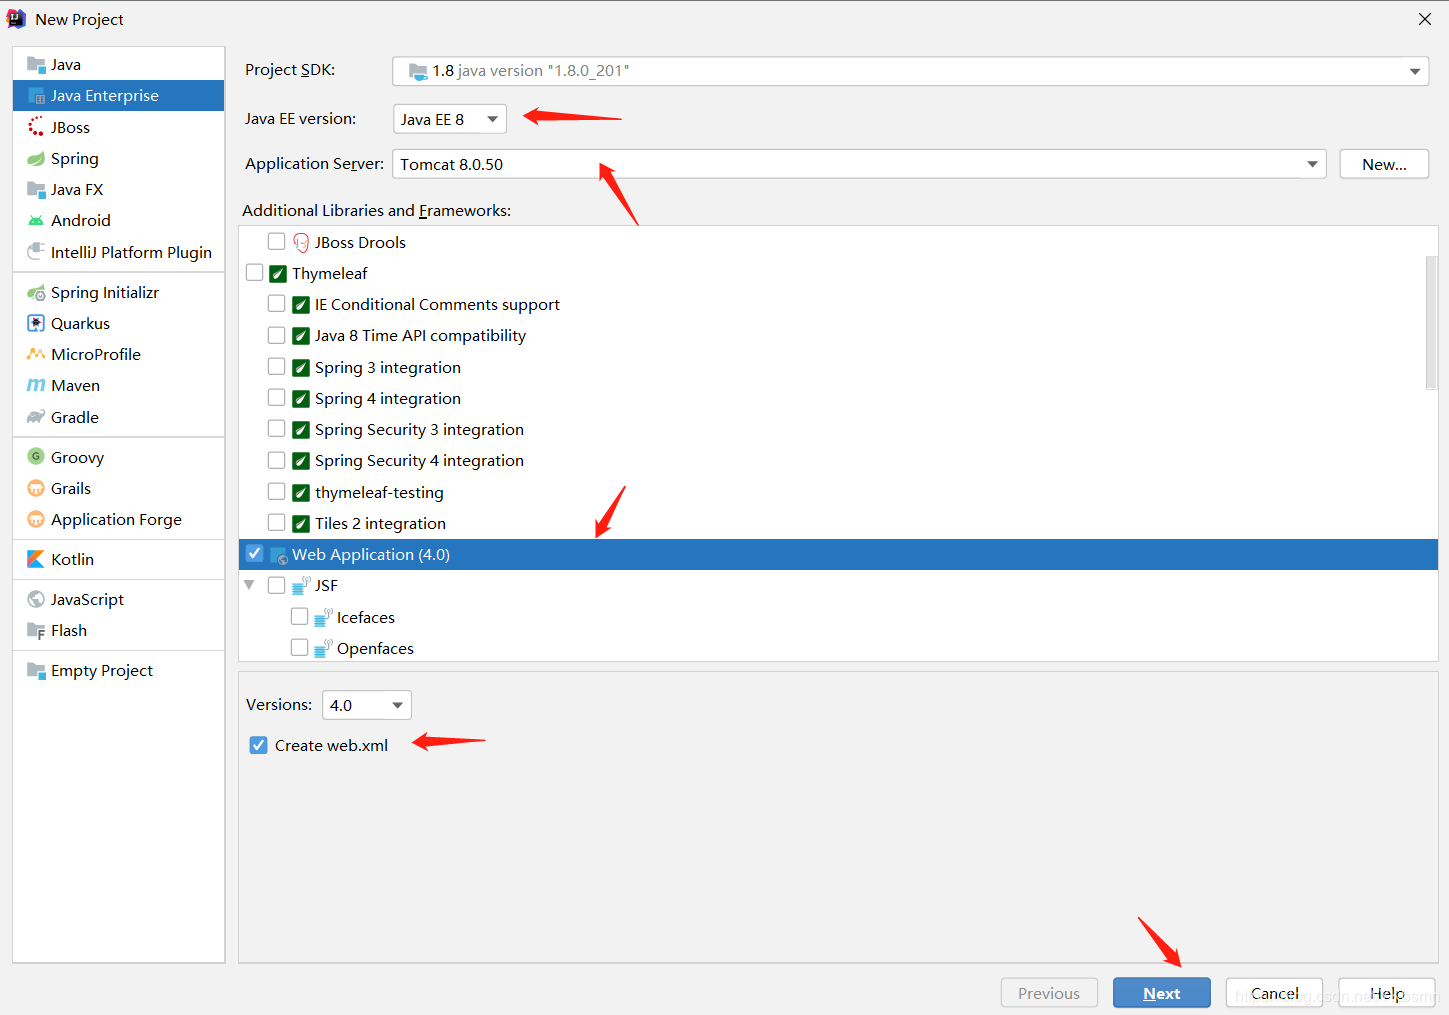This screenshot has height=1015, width=1449.
Task: Click the frameworks list vertical scrollbar
Action: (x=1431, y=322)
